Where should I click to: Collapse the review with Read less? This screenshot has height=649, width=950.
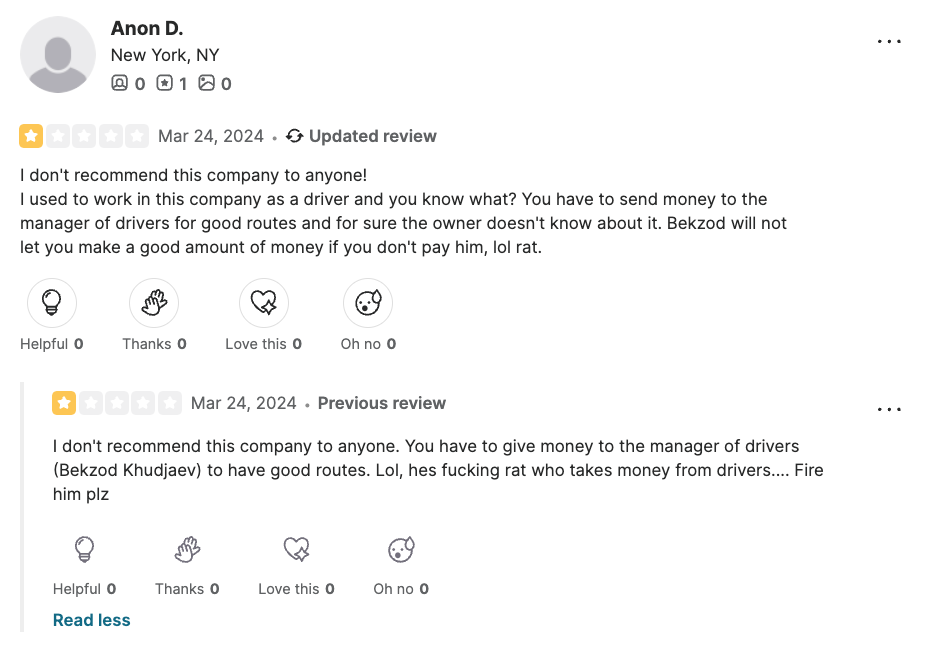[91, 620]
